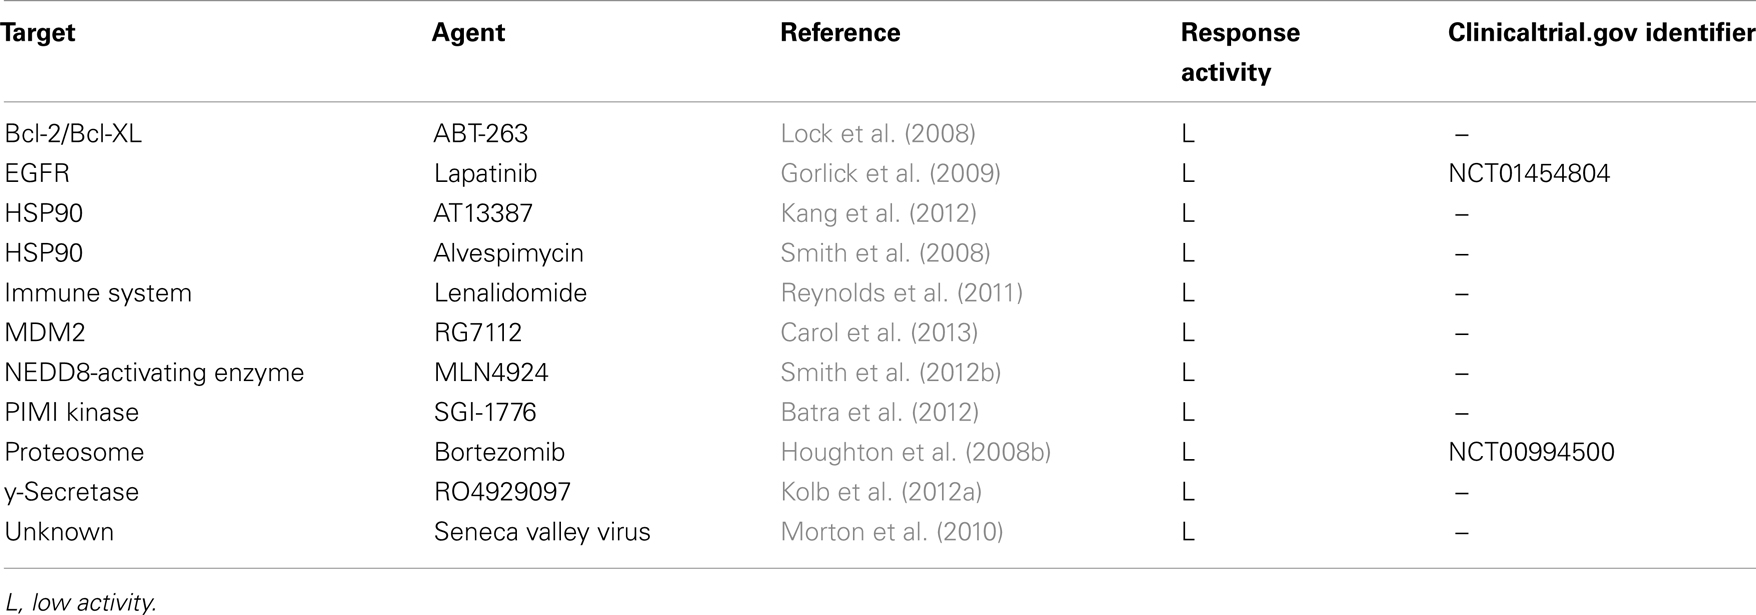1756x615 pixels.
Task: Click the NCT00994500 trial identifier
Action: [1531, 452]
